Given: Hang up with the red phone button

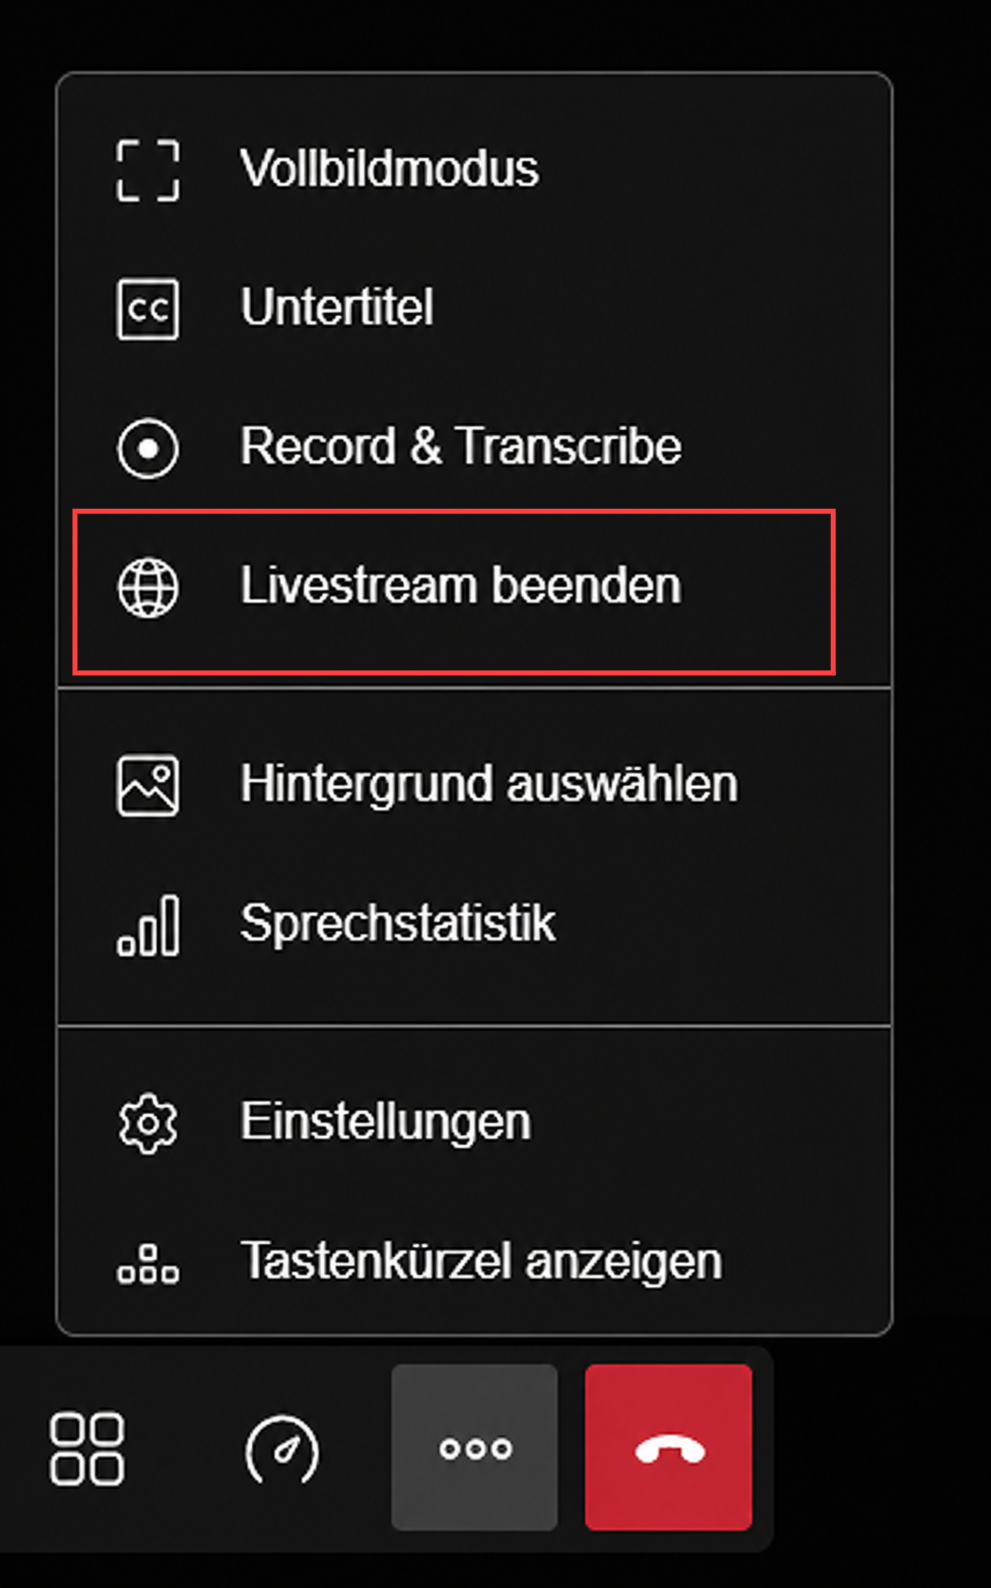Looking at the screenshot, I should pos(669,1448).
